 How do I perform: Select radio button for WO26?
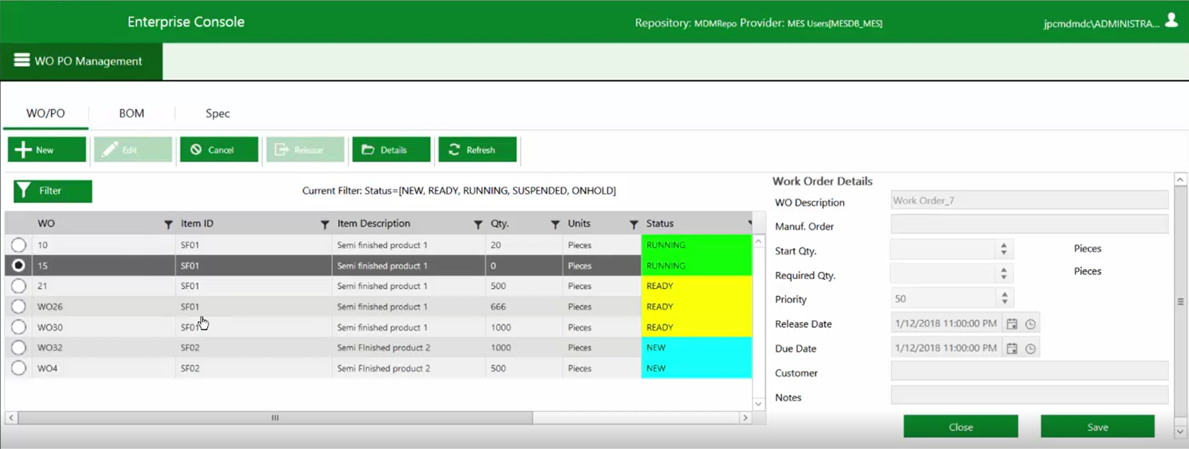18,306
